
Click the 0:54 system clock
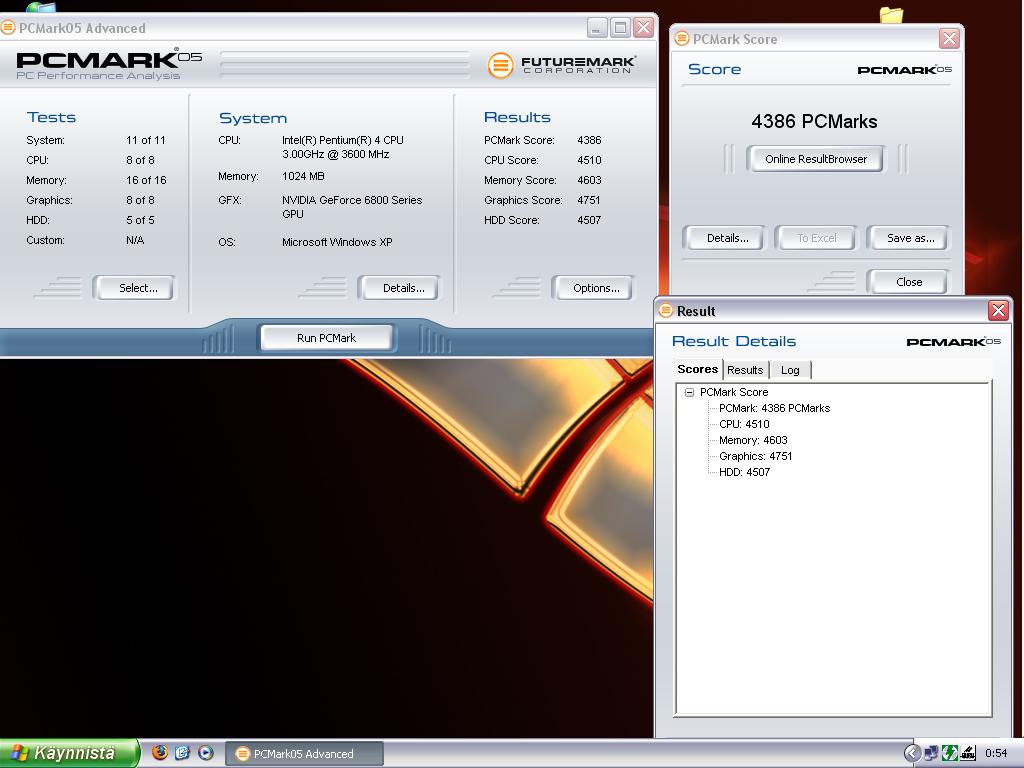tap(996, 754)
